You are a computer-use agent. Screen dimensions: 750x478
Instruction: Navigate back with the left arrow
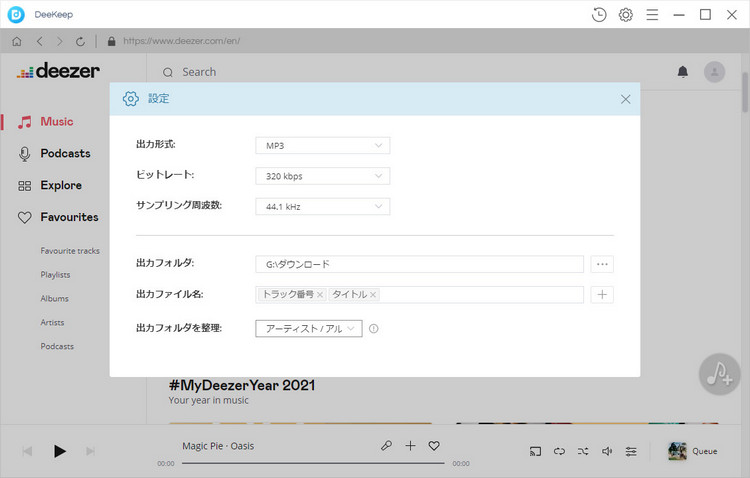pos(40,42)
